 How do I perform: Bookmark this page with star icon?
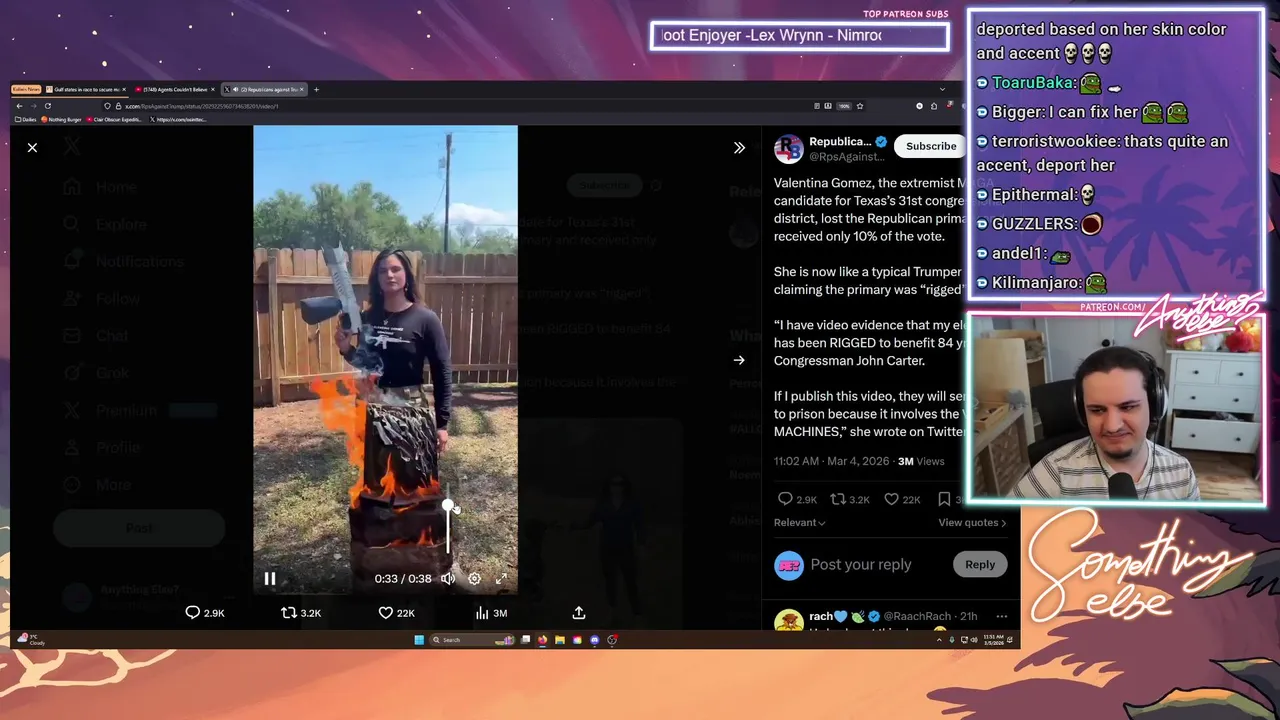pos(859,106)
